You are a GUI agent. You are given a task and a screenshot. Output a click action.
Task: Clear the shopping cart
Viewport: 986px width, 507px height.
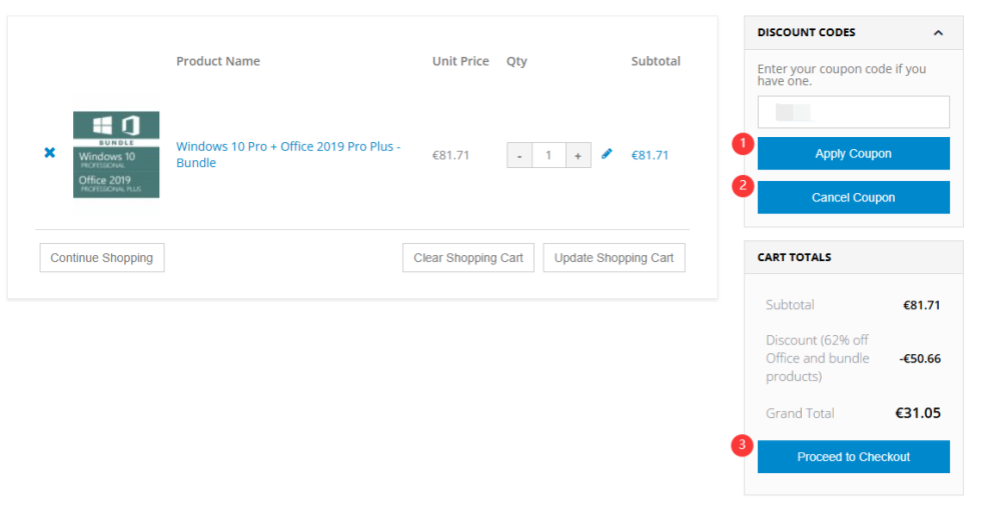[x=468, y=258]
